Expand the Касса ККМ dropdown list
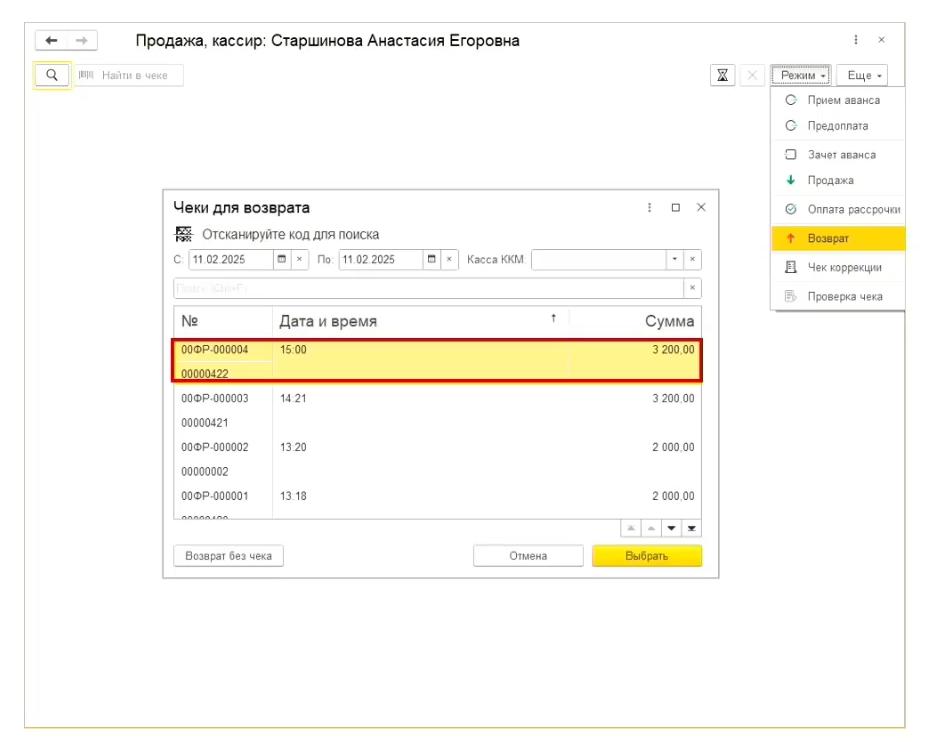The width and height of the screenshot is (934, 748). point(675,260)
